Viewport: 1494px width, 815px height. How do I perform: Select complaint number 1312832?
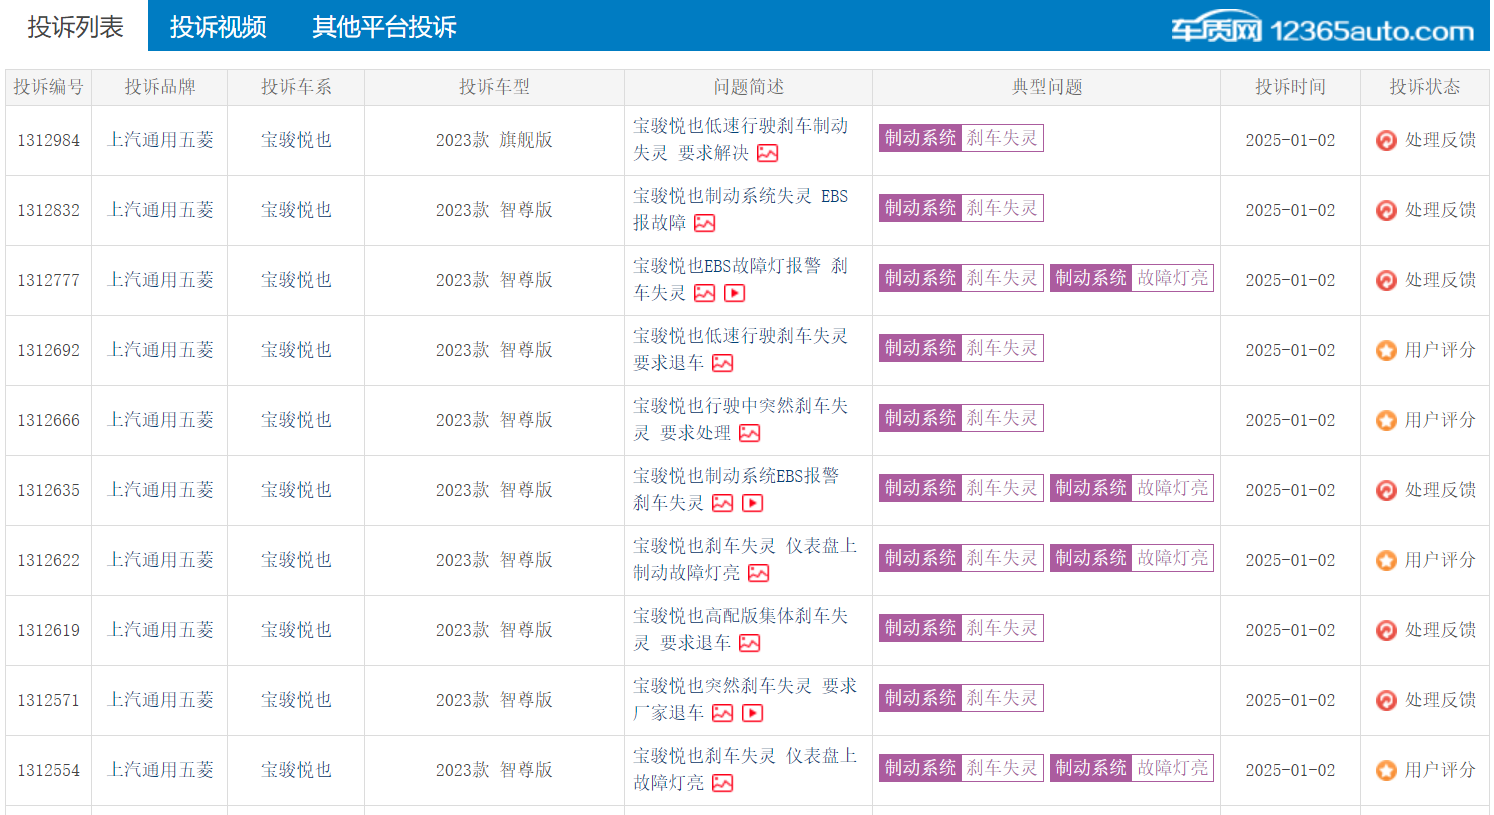48,210
